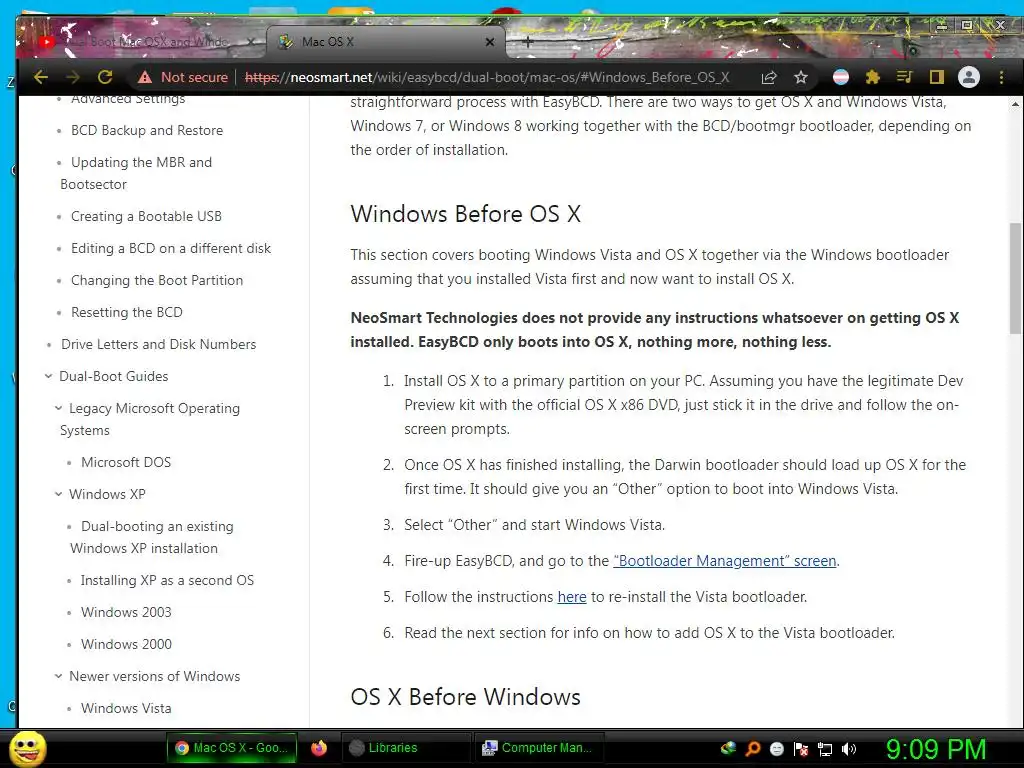Open the Action Center flag tray icon

coord(801,749)
